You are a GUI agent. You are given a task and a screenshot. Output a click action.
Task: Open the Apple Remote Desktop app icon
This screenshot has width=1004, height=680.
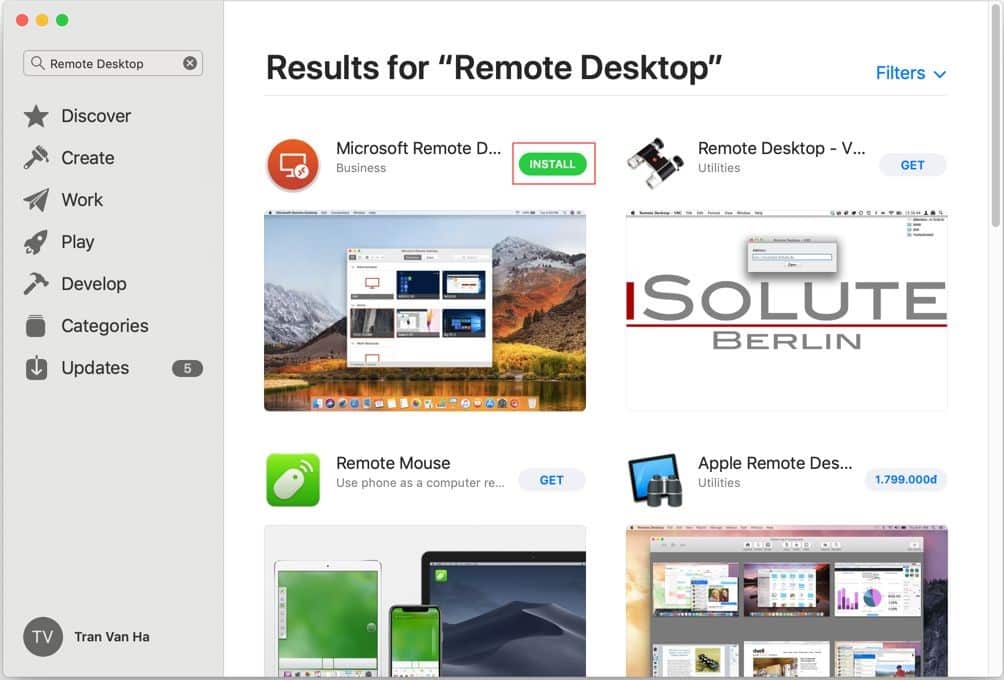pyautogui.click(x=654, y=480)
